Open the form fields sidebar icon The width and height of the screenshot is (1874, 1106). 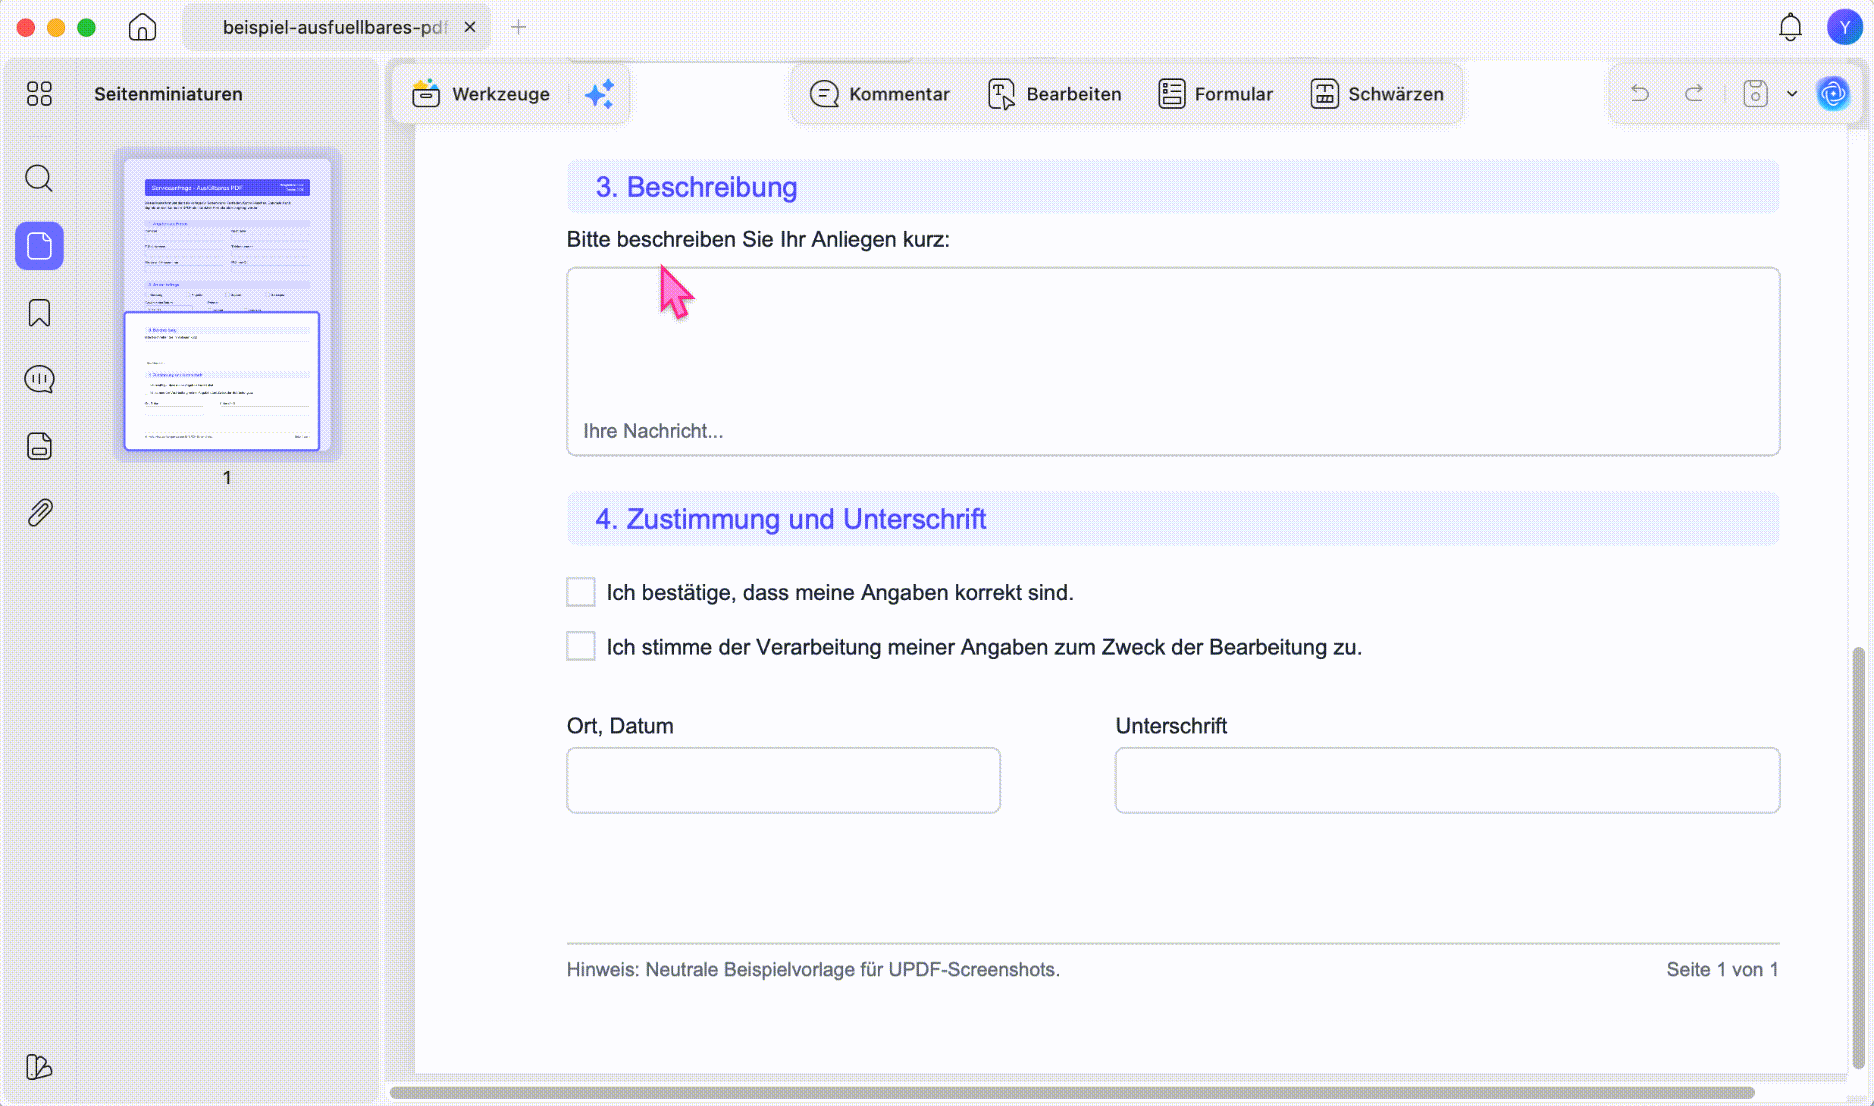pyautogui.click(x=39, y=446)
